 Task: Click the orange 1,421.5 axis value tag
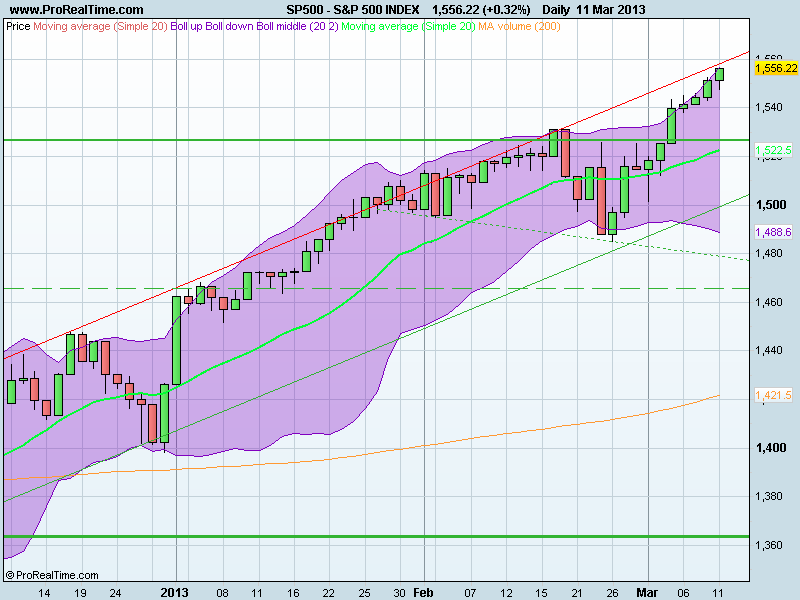pos(773,395)
